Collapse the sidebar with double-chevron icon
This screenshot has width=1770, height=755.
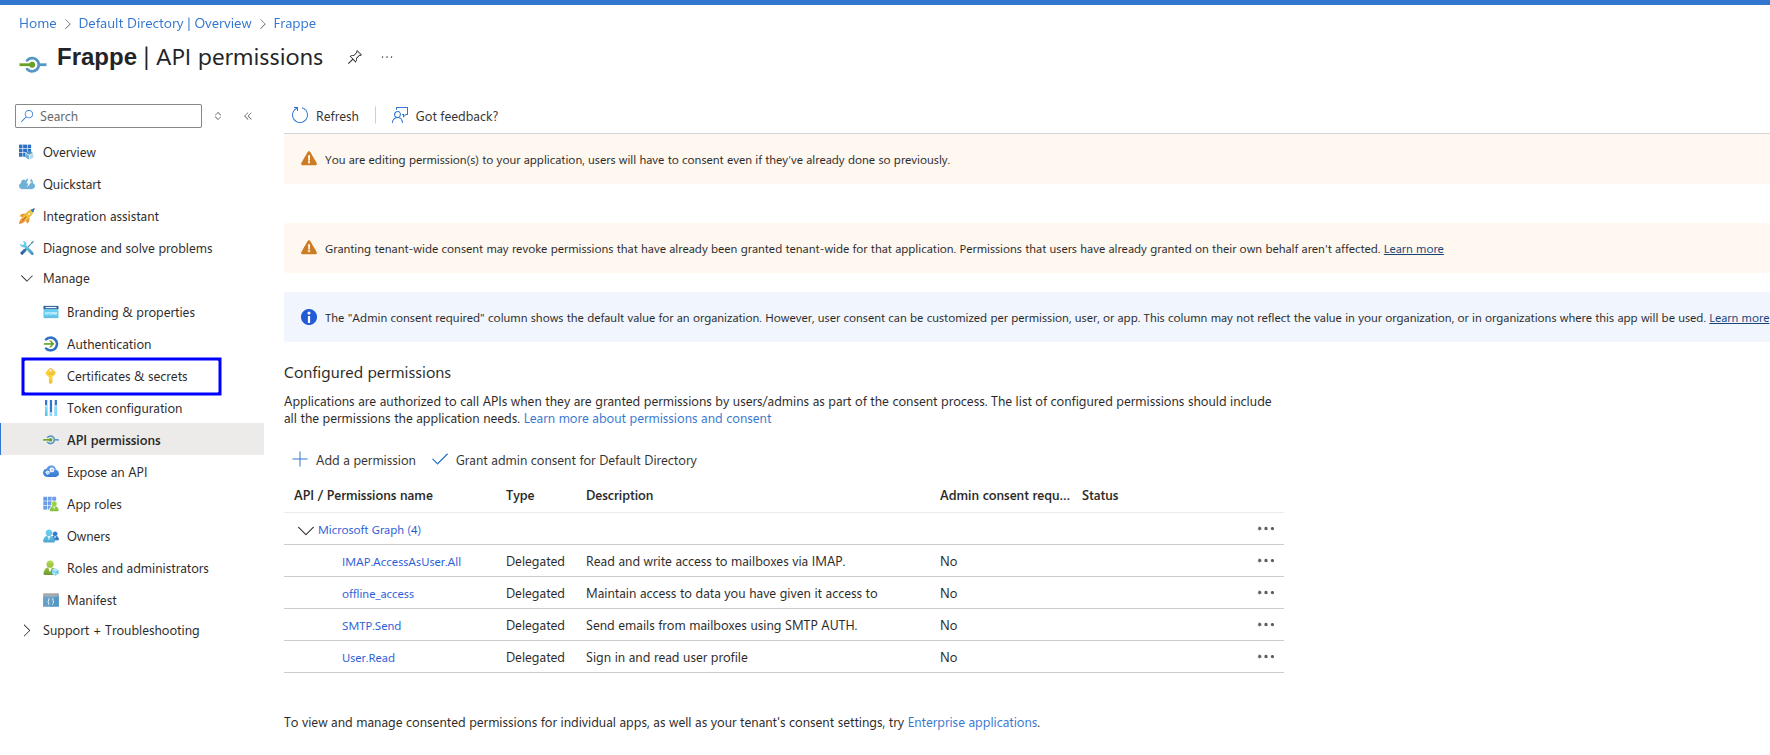[248, 116]
